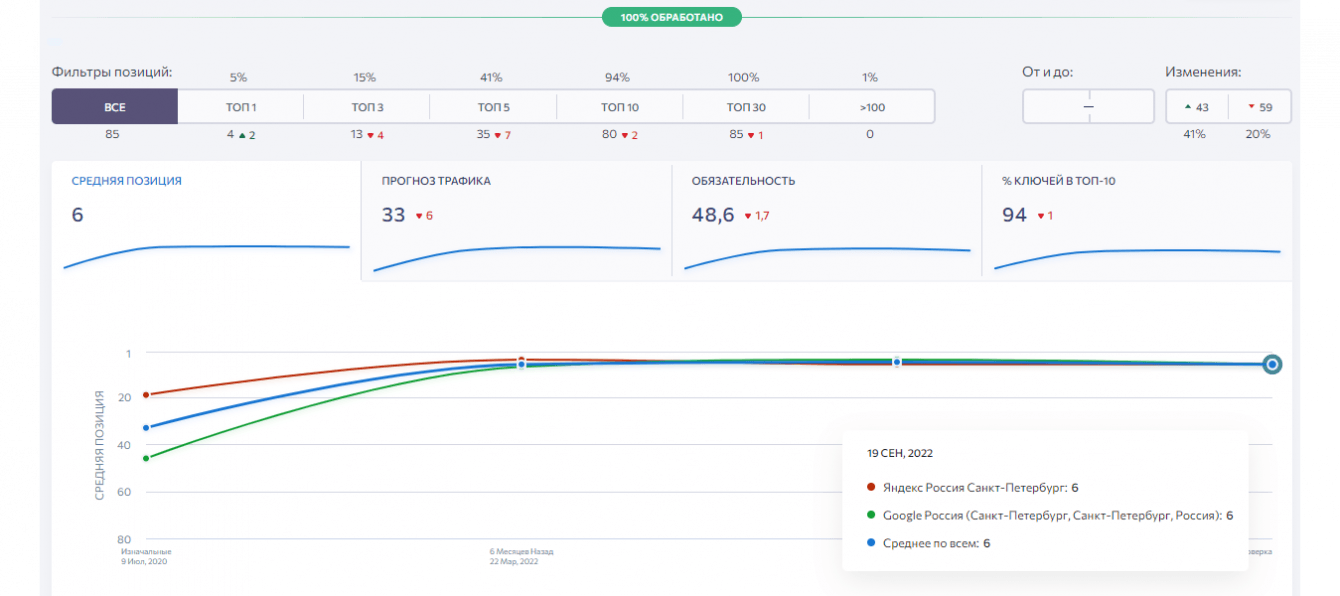1340x596 pixels.
Task: Click the green Google Россия legend dot
Action: coord(871,516)
